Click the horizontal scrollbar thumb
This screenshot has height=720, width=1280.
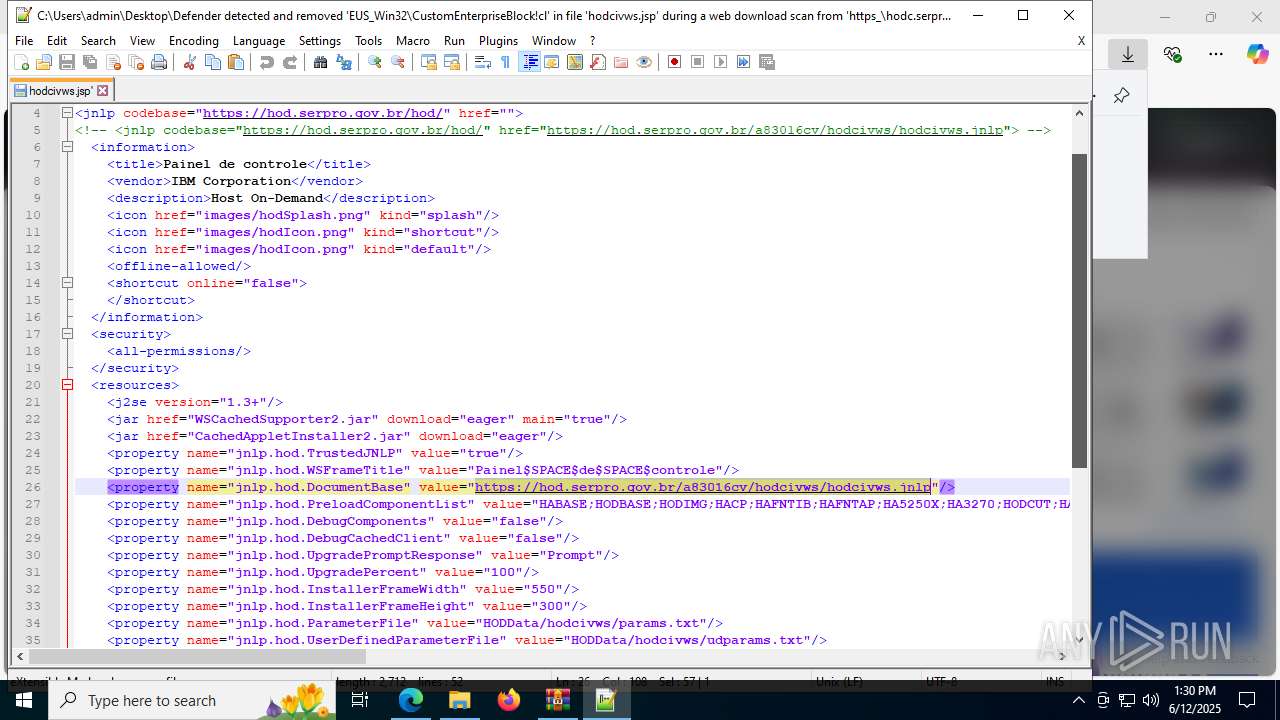(x=196, y=656)
